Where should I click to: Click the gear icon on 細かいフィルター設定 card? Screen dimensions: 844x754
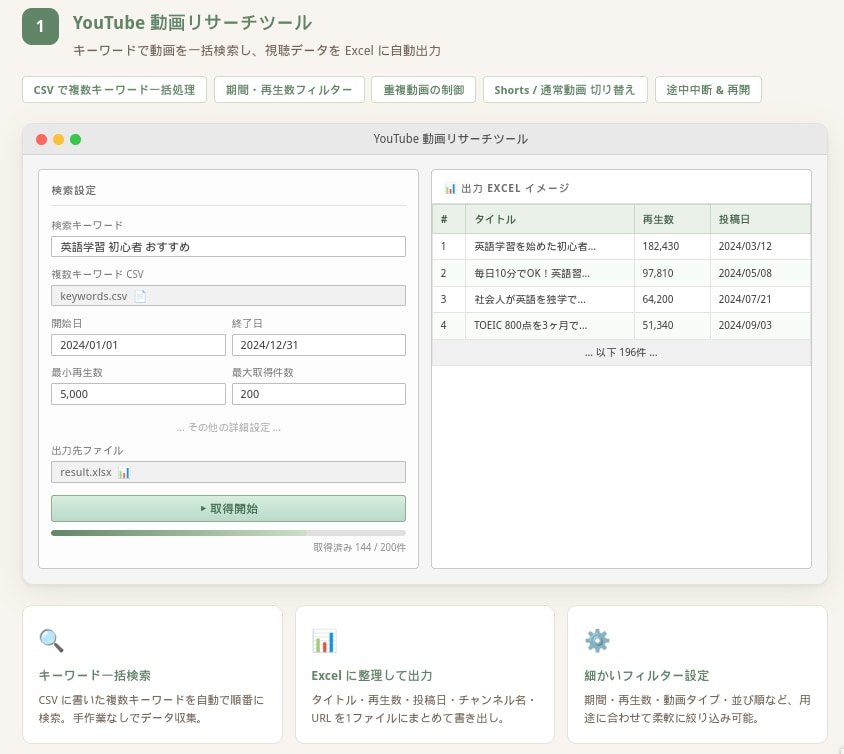[x=597, y=640]
